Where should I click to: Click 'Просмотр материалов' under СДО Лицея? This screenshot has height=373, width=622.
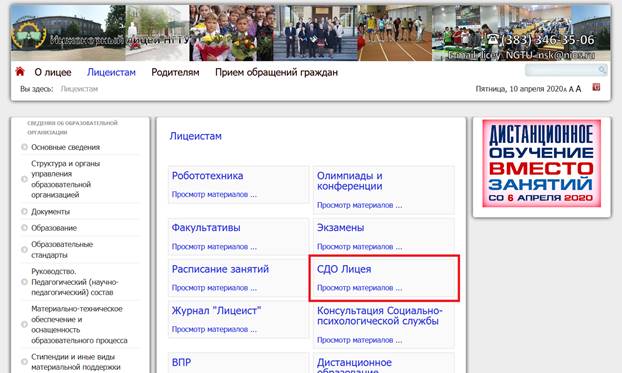tap(359, 288)
